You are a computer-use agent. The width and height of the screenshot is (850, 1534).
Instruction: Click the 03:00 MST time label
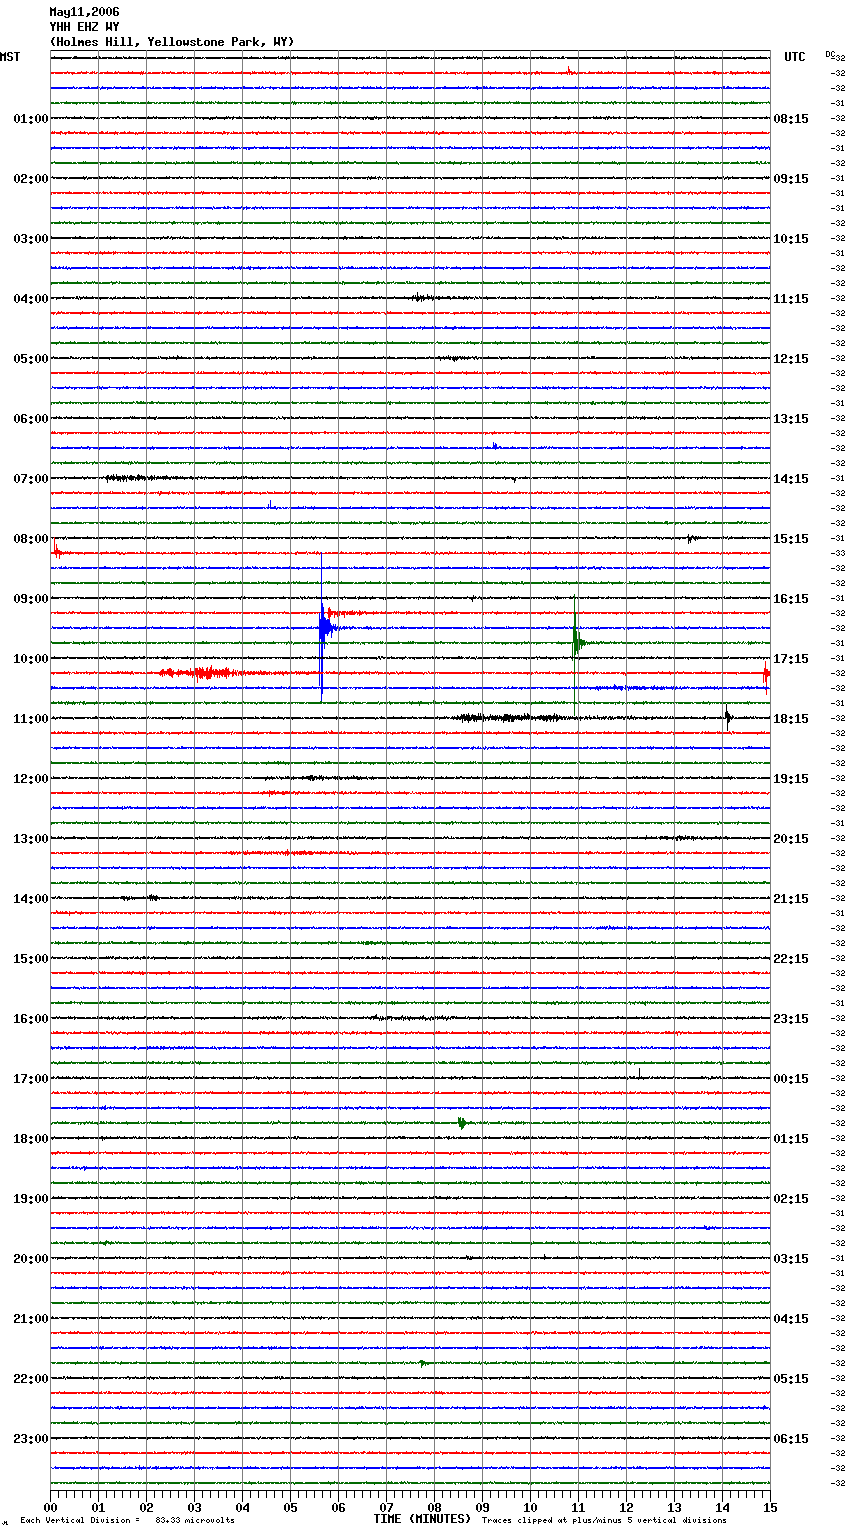(31, 239)
